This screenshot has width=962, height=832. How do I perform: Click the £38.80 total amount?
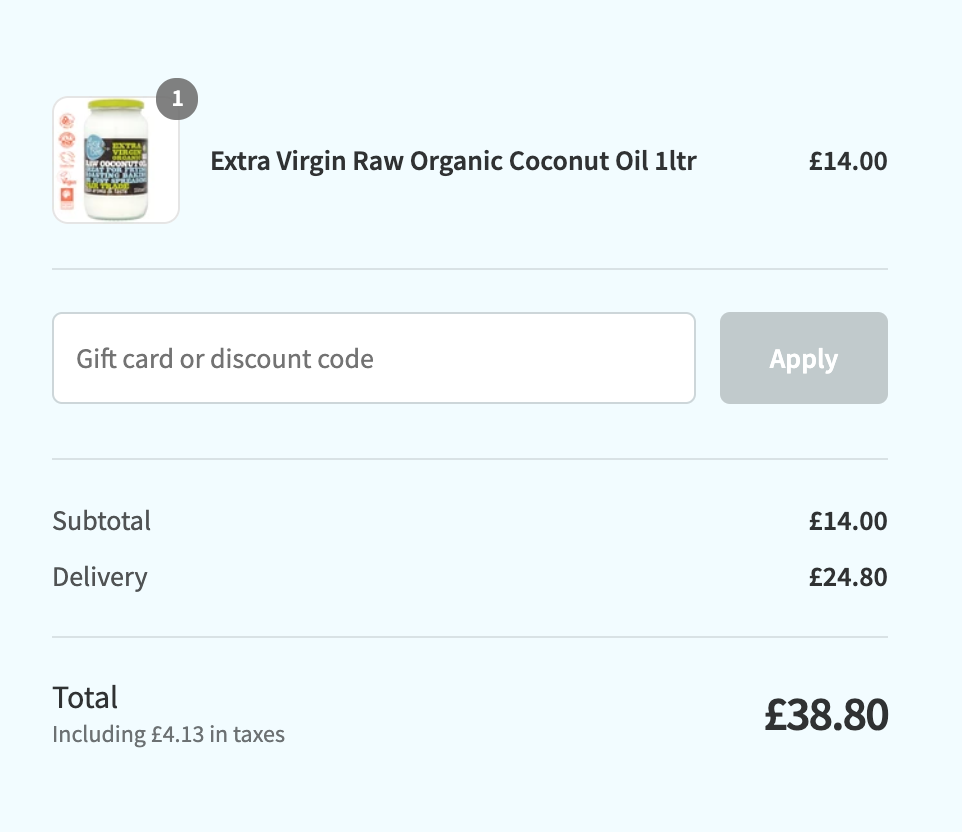(826, 715)
